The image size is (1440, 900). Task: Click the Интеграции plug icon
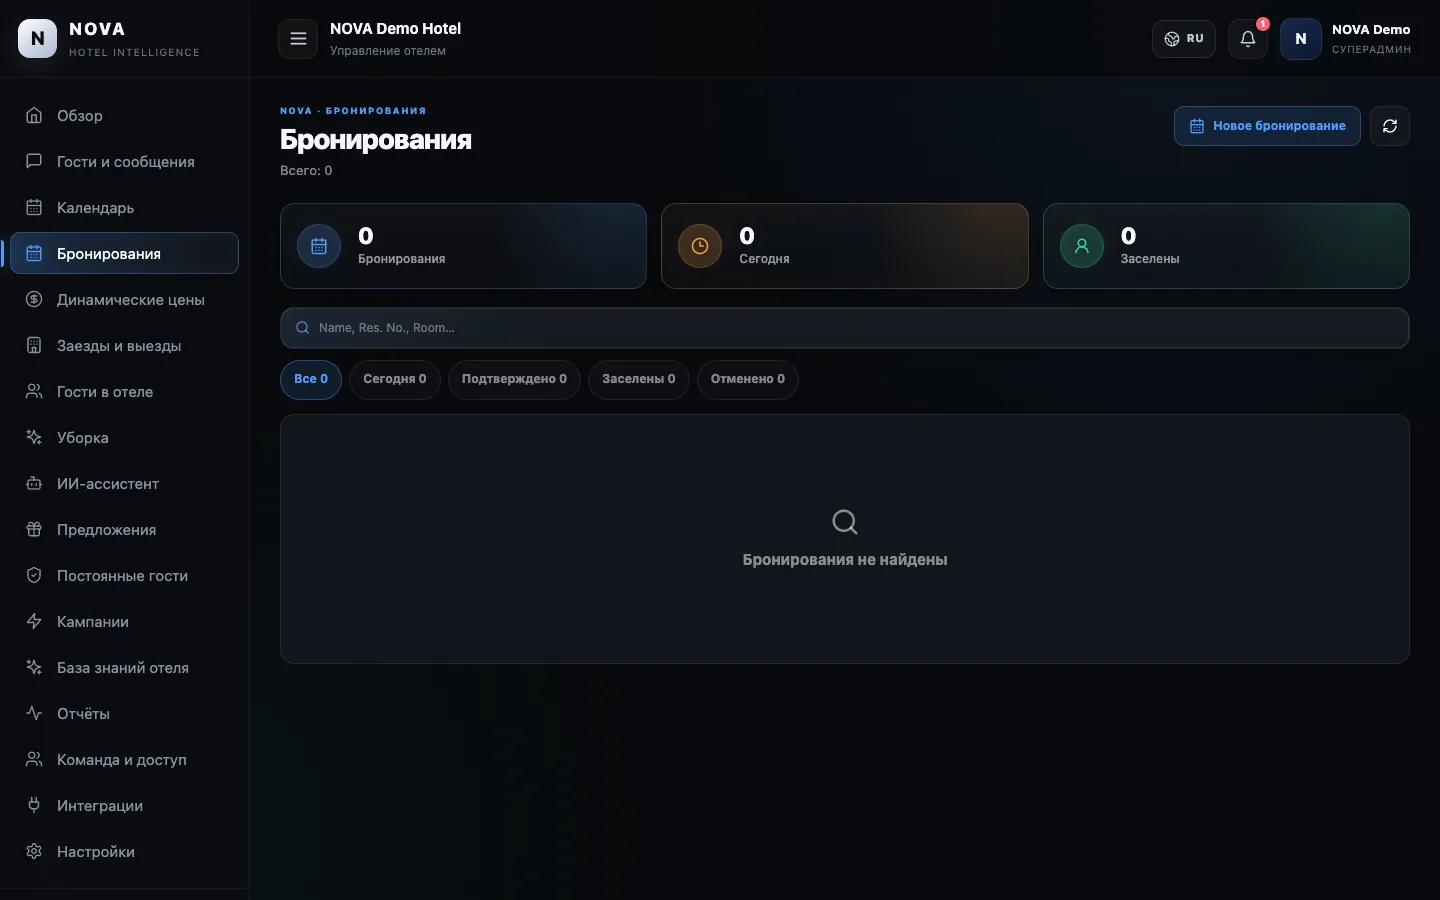[x=34, y=805]
